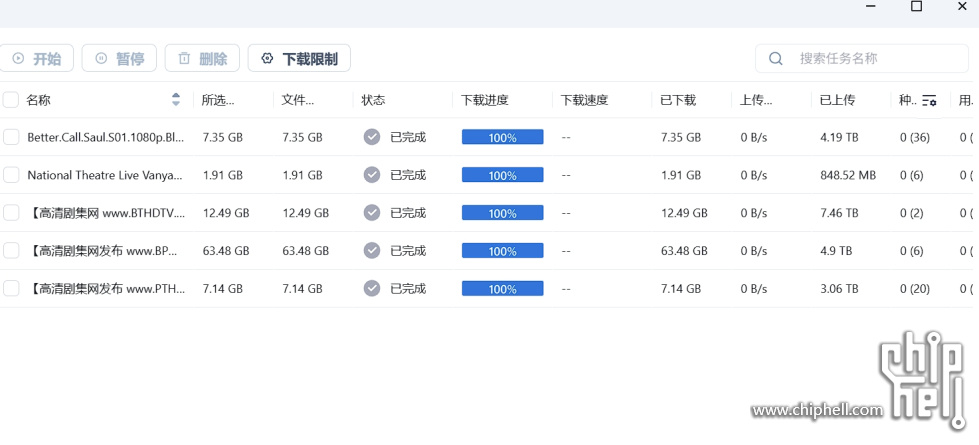This screenshot has height=445, width=979.
Task: Click the 删除 delete button
Action: 202,59
